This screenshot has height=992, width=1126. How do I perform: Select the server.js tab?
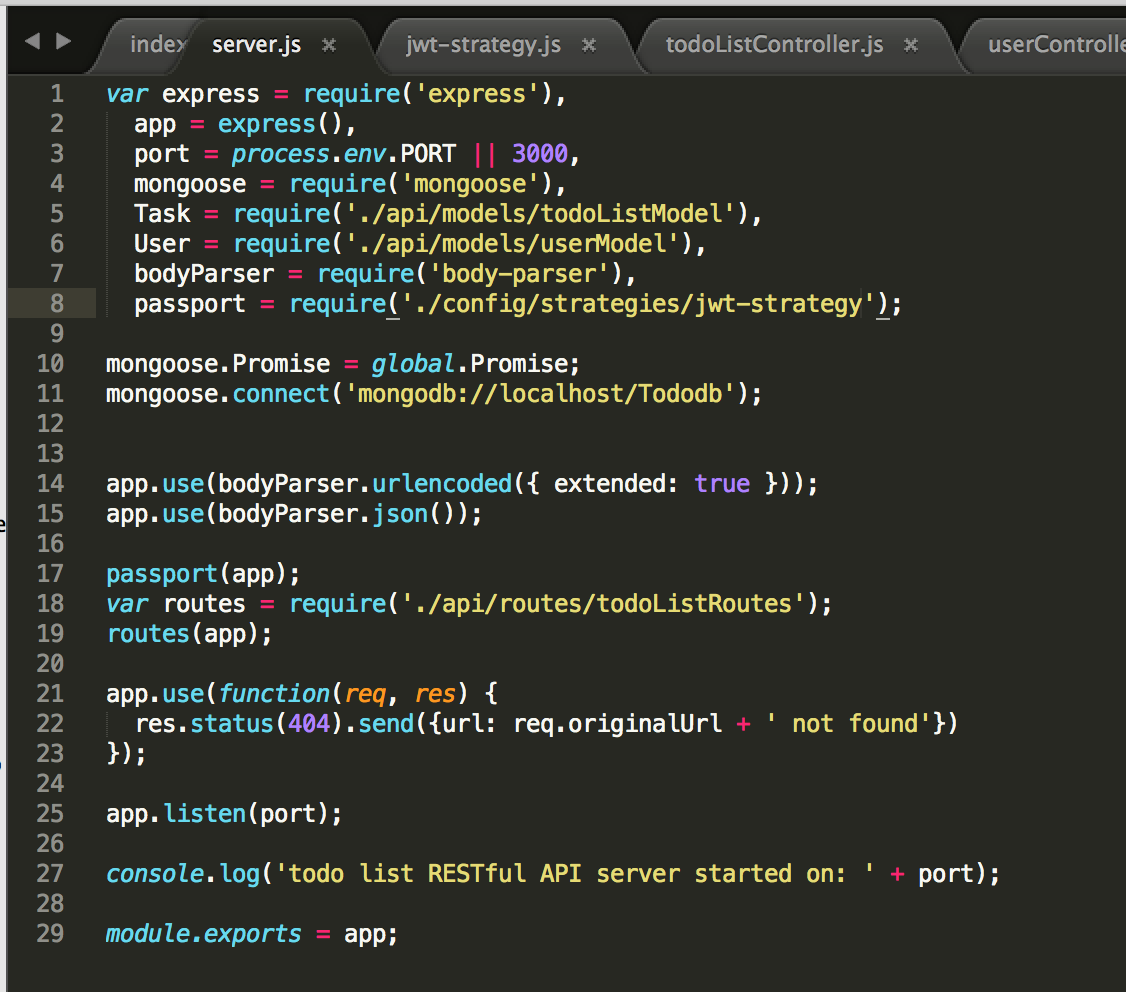tap(256, 44)
